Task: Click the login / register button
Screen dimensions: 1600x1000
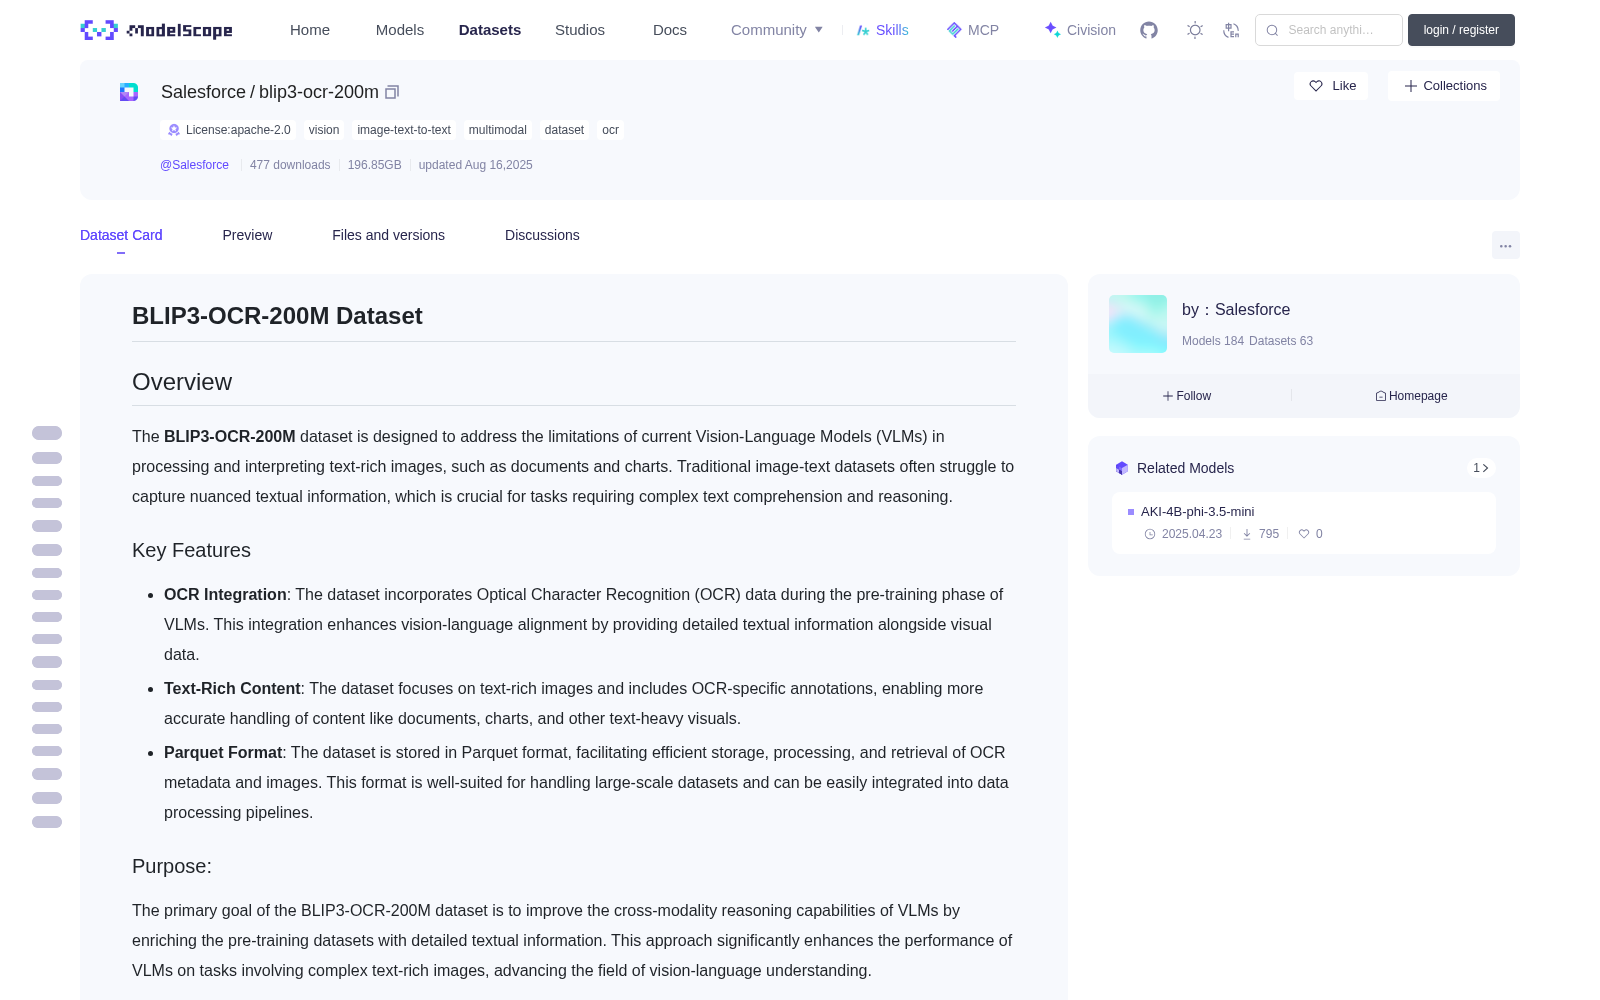Action: 1461,30
